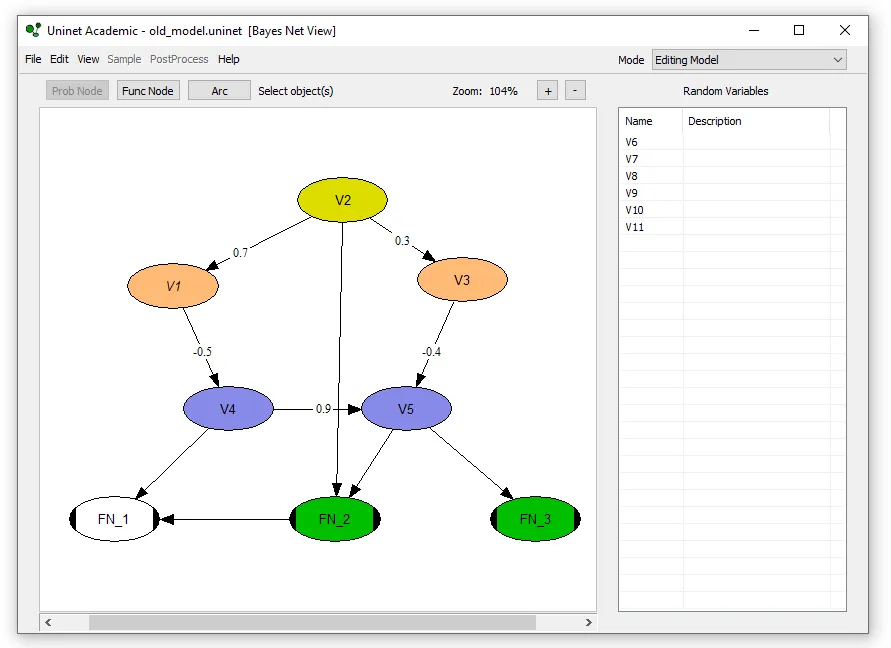Select the orange V1 node
The height and width of the screenshot is (648, 891).
[x=173, y=286]
